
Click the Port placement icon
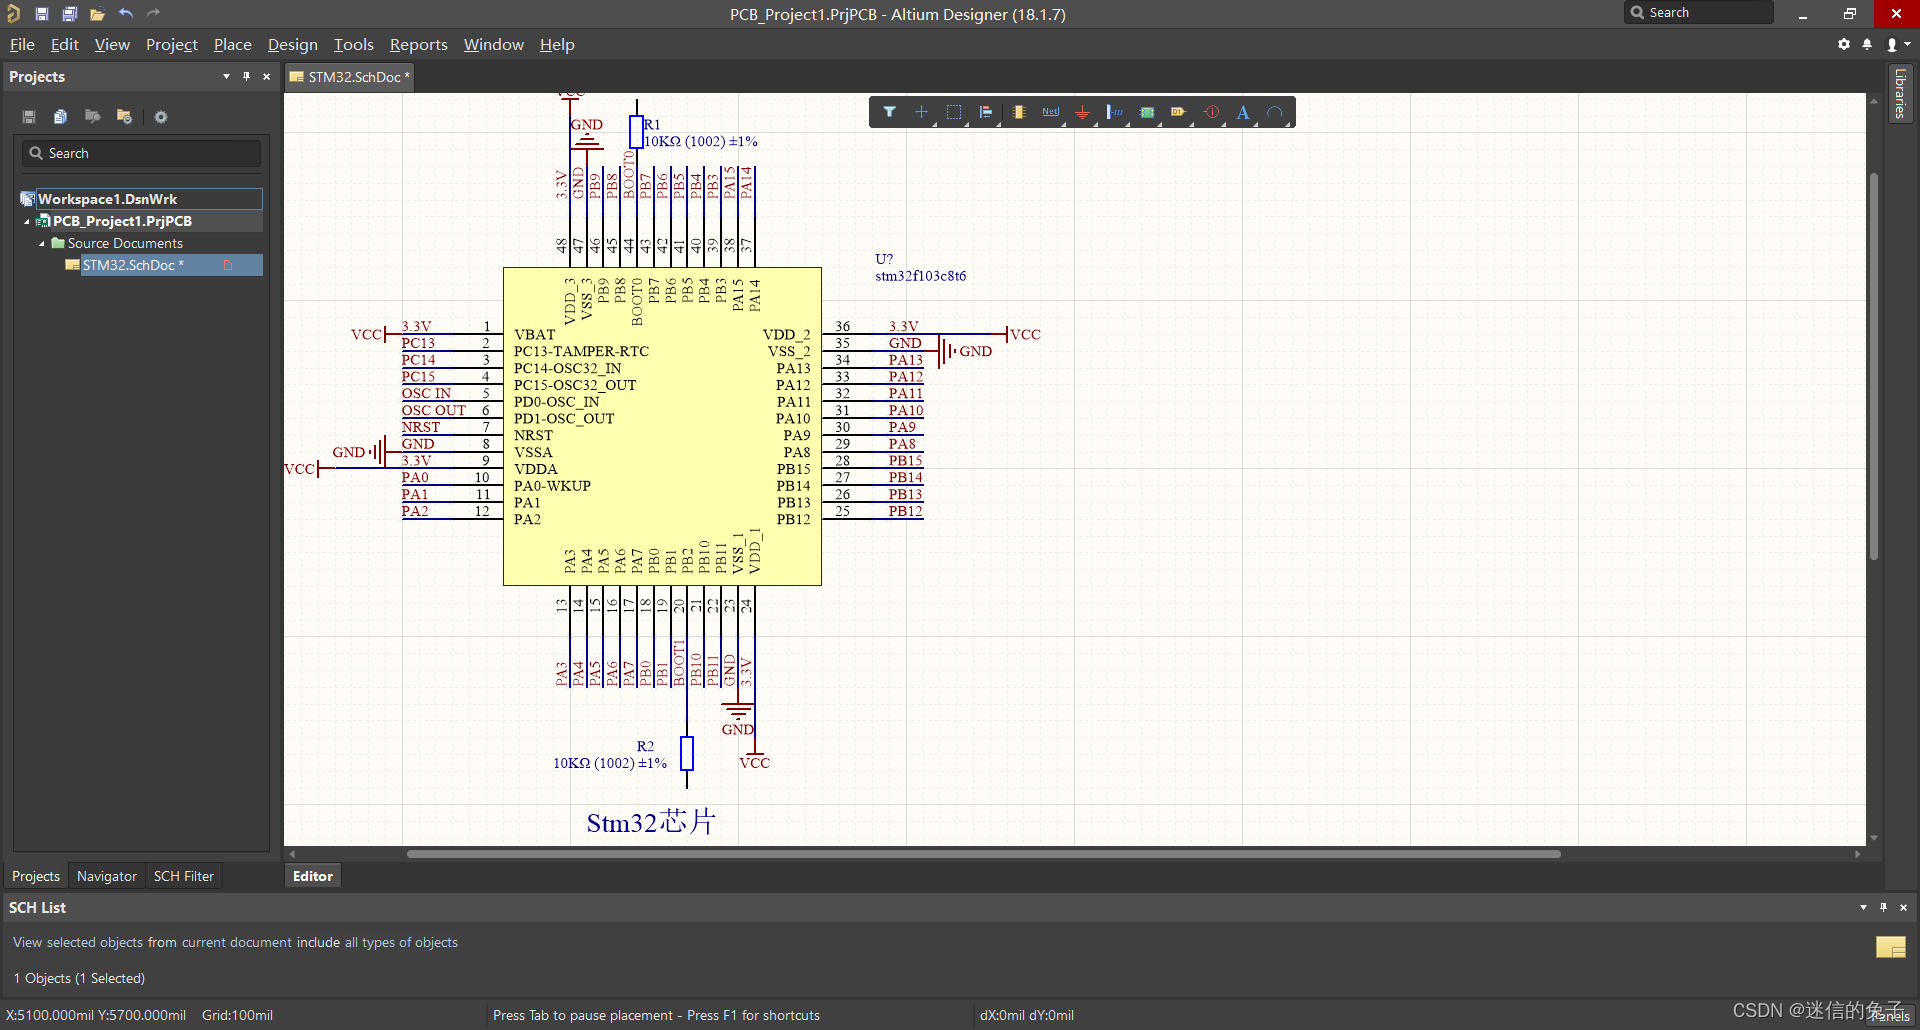[x=1178, y=113]
